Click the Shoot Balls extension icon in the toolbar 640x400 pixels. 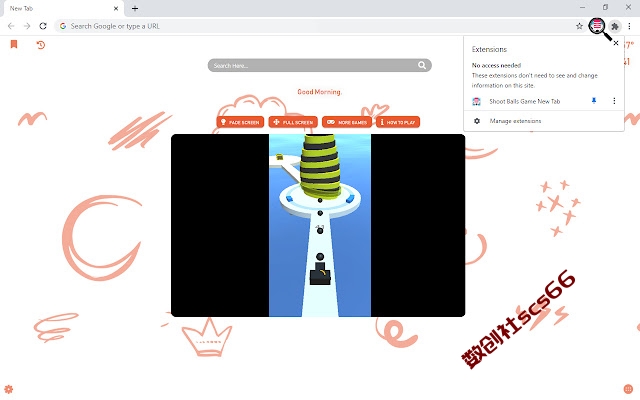597,26
